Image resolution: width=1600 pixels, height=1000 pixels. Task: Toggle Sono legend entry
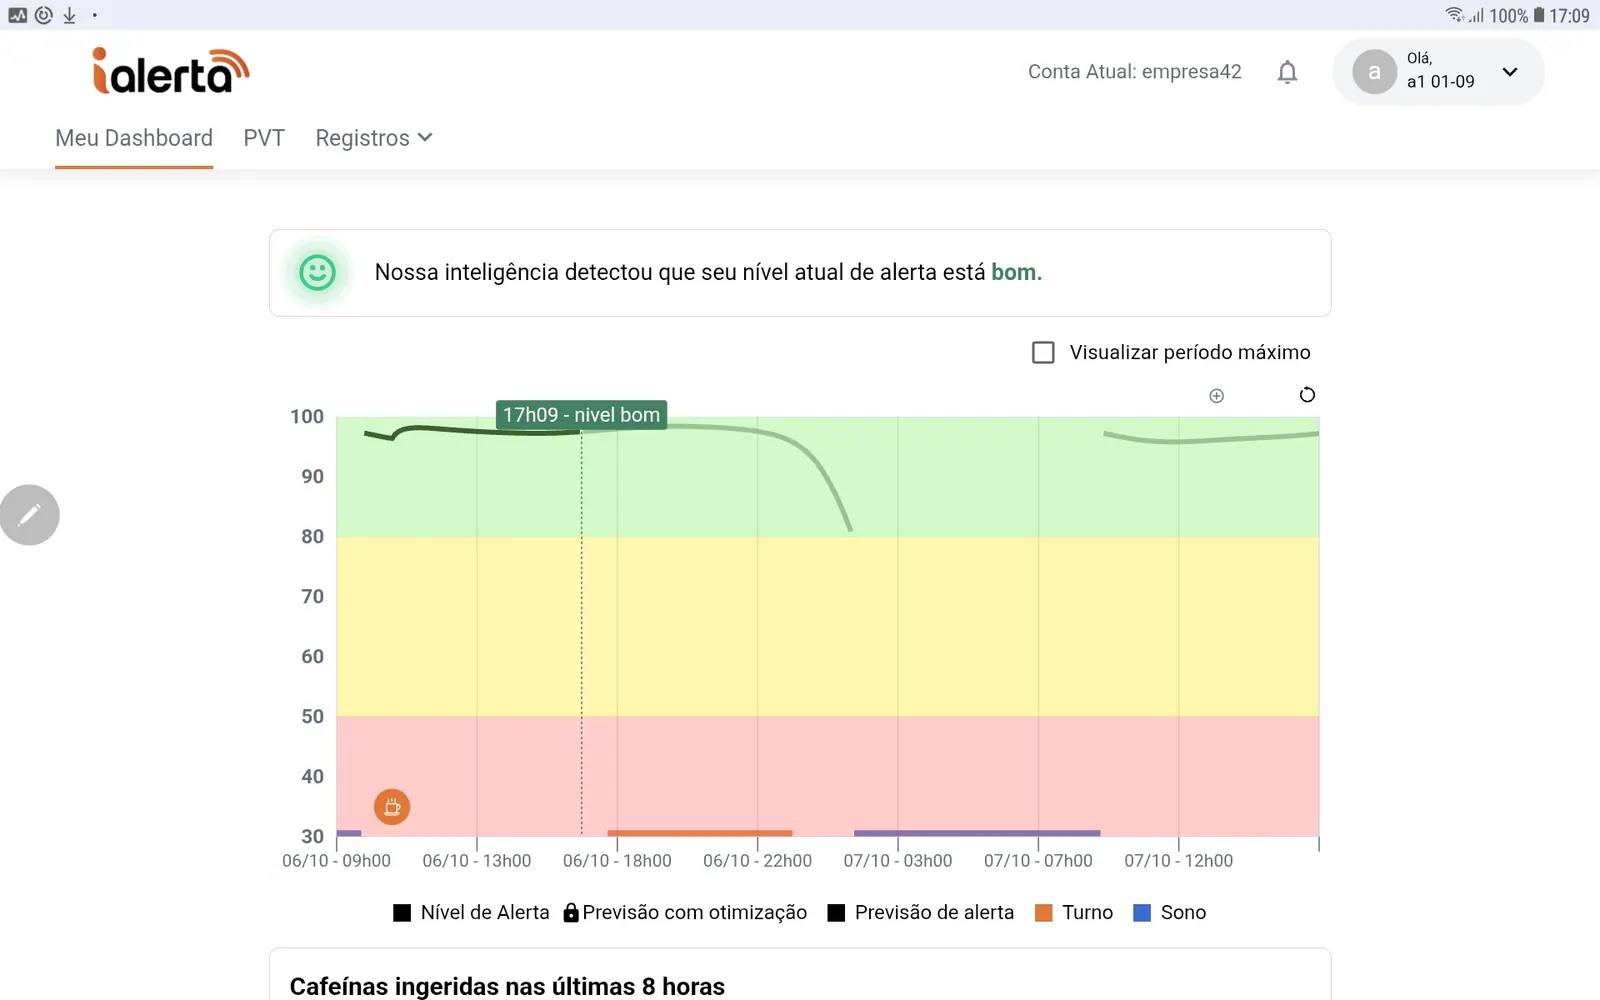[1170, 912]
